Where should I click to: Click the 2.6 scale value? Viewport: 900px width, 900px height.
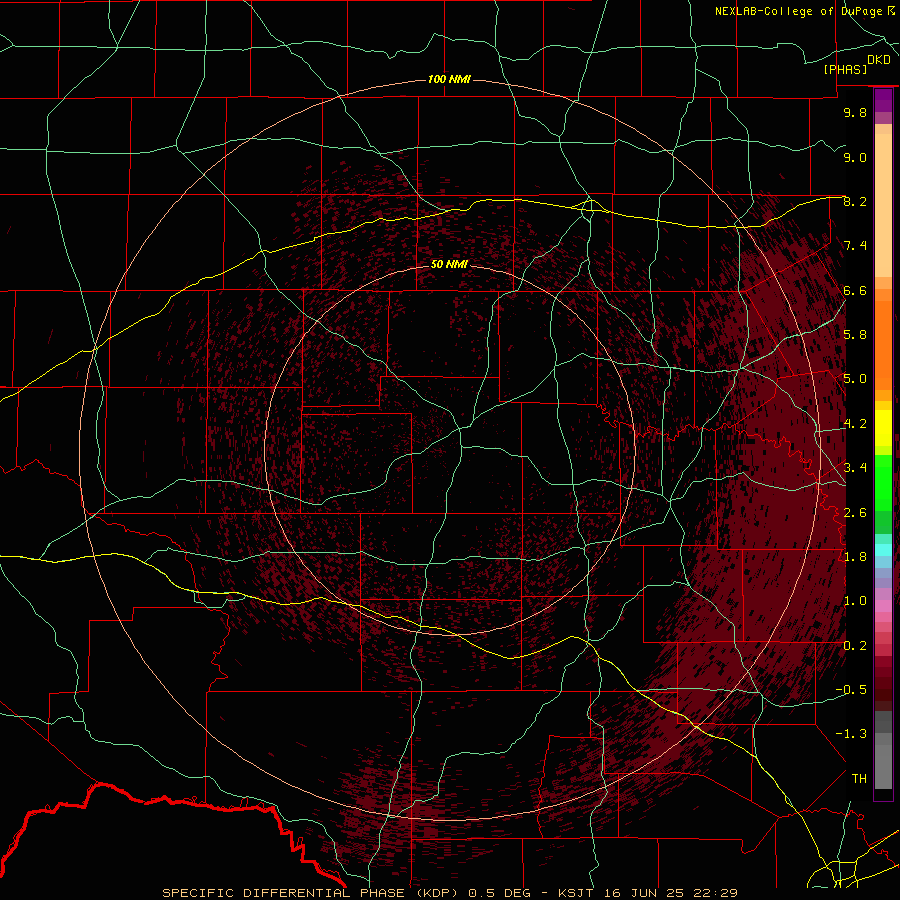855,512
